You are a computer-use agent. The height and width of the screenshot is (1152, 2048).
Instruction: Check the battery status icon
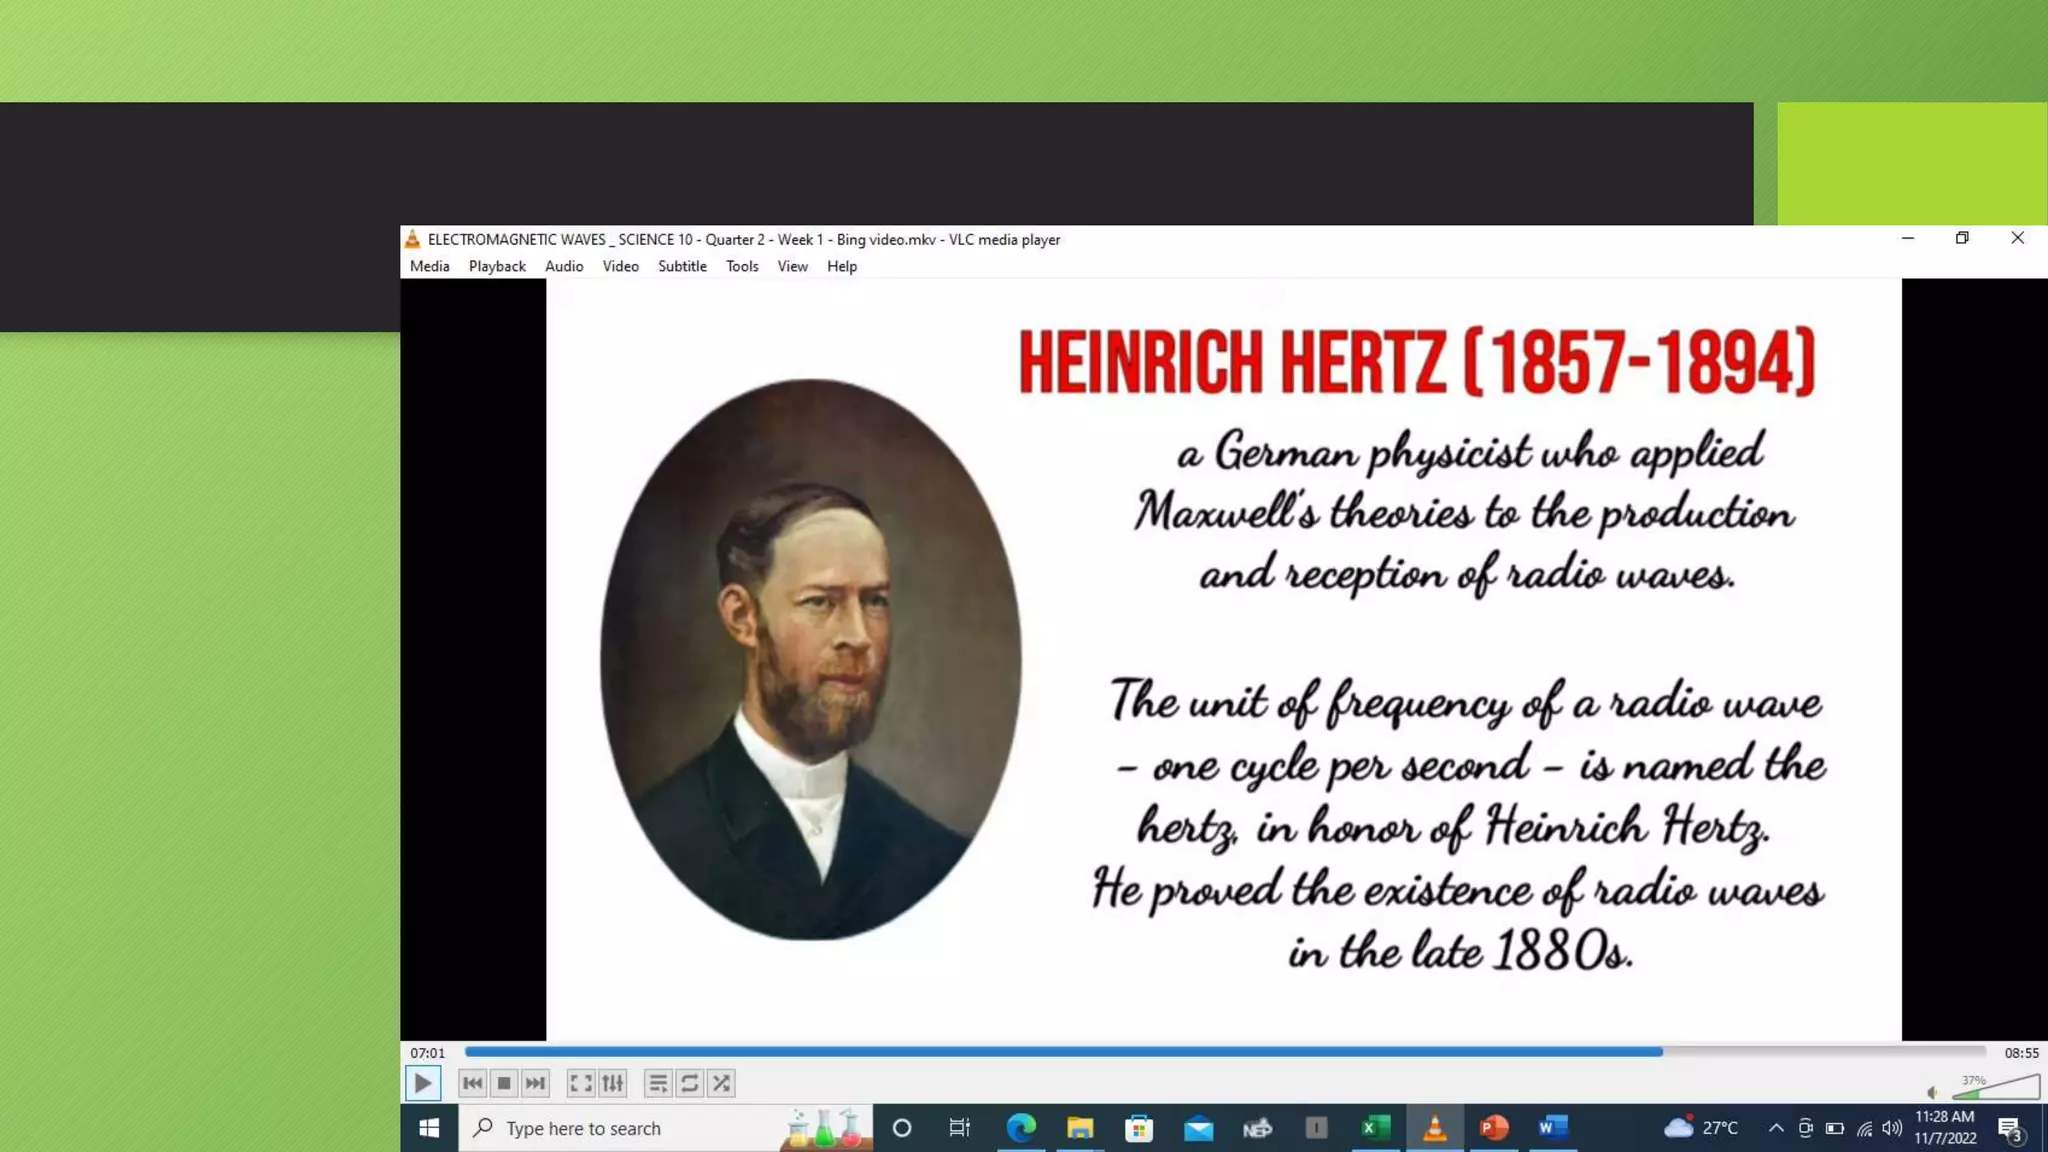tap(1835, 1128)
